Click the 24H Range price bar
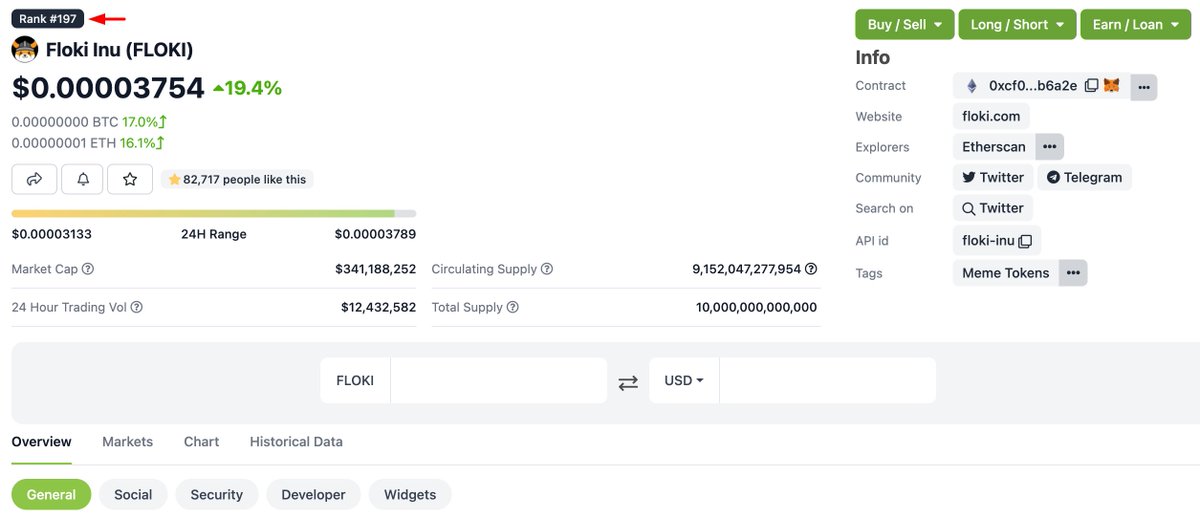 (214, 213)
